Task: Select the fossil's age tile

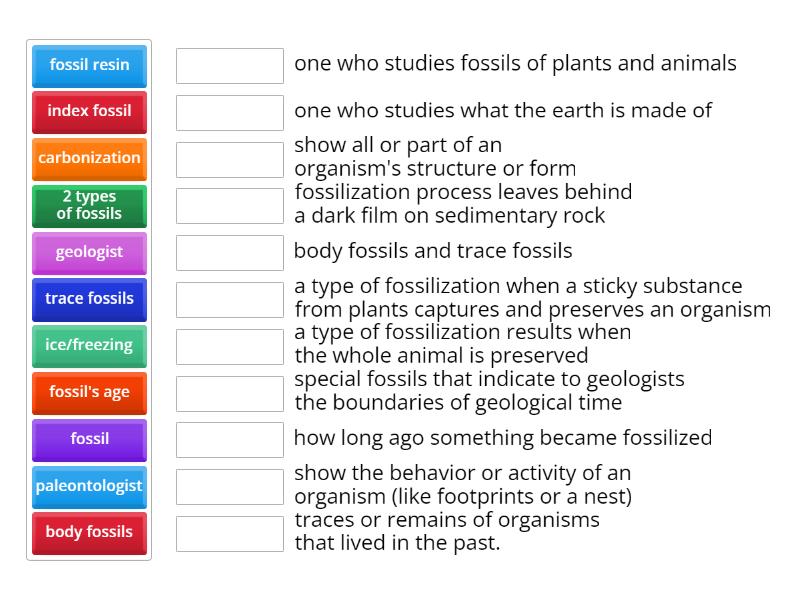Action: coord(89,392)
